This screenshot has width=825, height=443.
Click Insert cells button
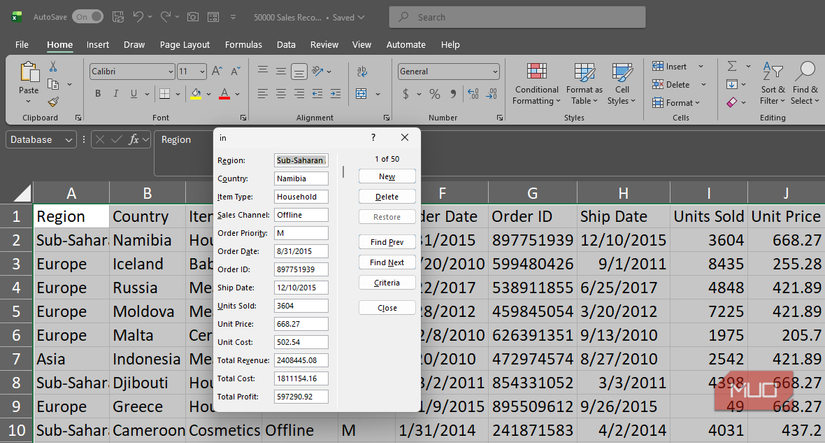pos(670,66)
